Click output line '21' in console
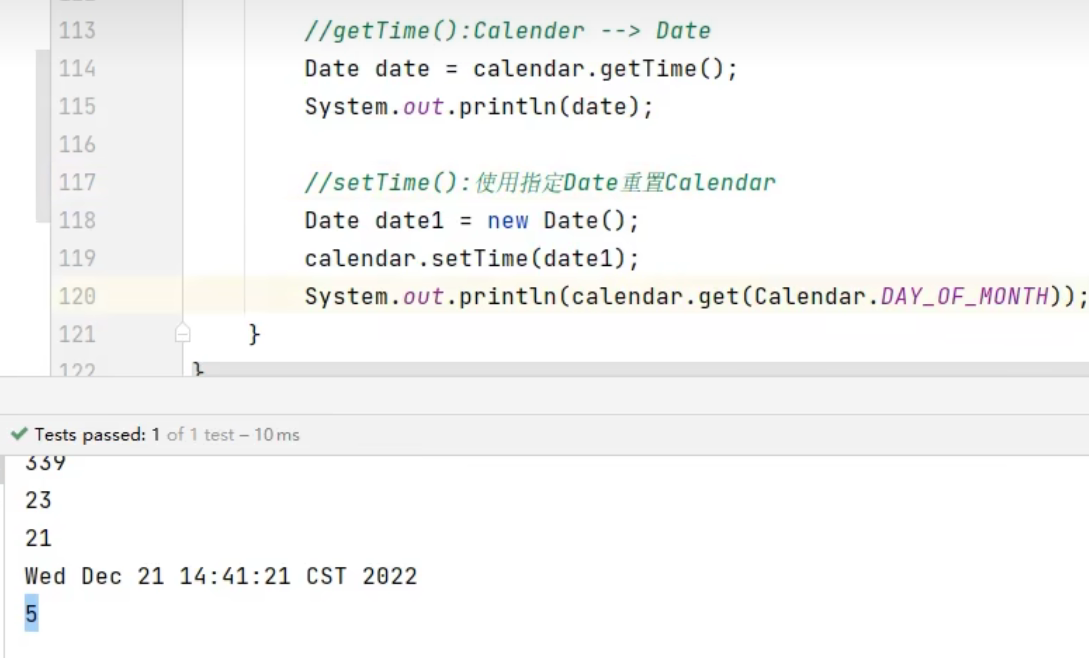This screenshot has width=1089, height=658. pos(38,538)
